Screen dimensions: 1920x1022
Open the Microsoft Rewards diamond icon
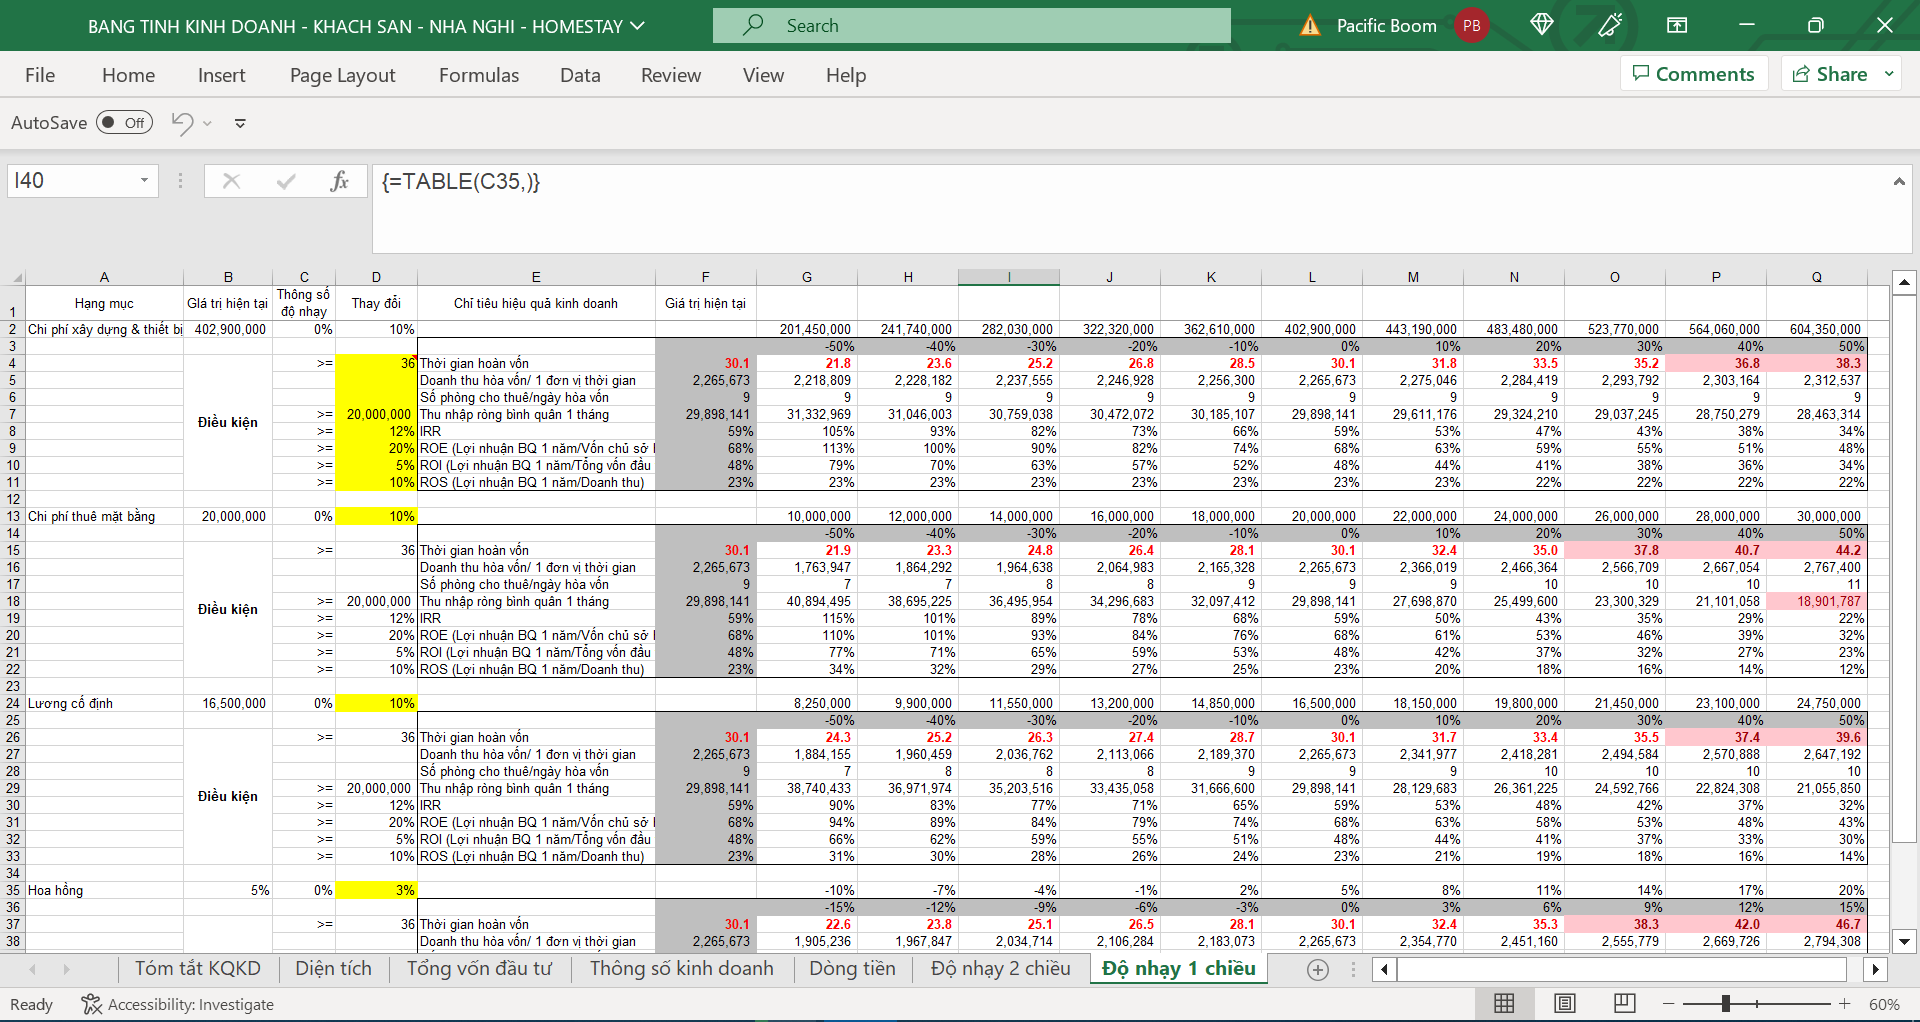click(x=1541, y=25)
